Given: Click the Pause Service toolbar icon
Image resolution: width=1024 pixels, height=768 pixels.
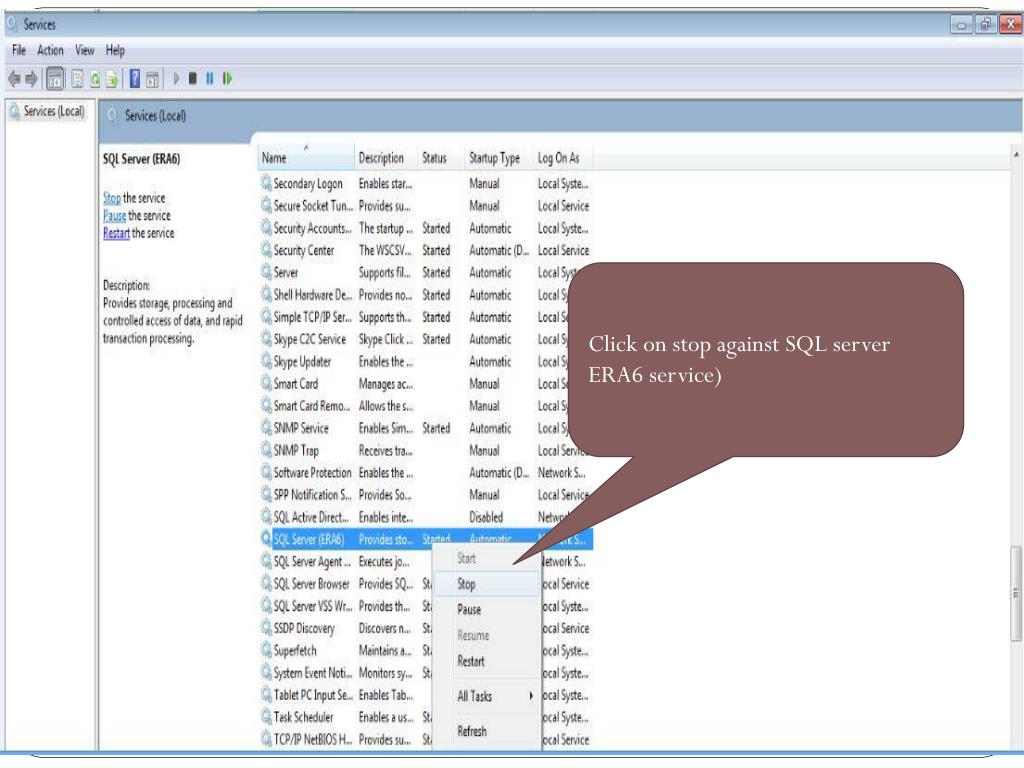Looking at the screenshot, I should coord(210,78).
